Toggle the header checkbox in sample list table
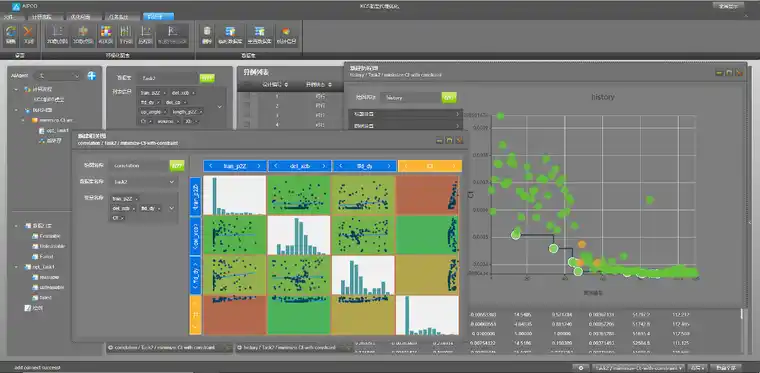Screen dimensions: 760x373 tap(247, 84)
